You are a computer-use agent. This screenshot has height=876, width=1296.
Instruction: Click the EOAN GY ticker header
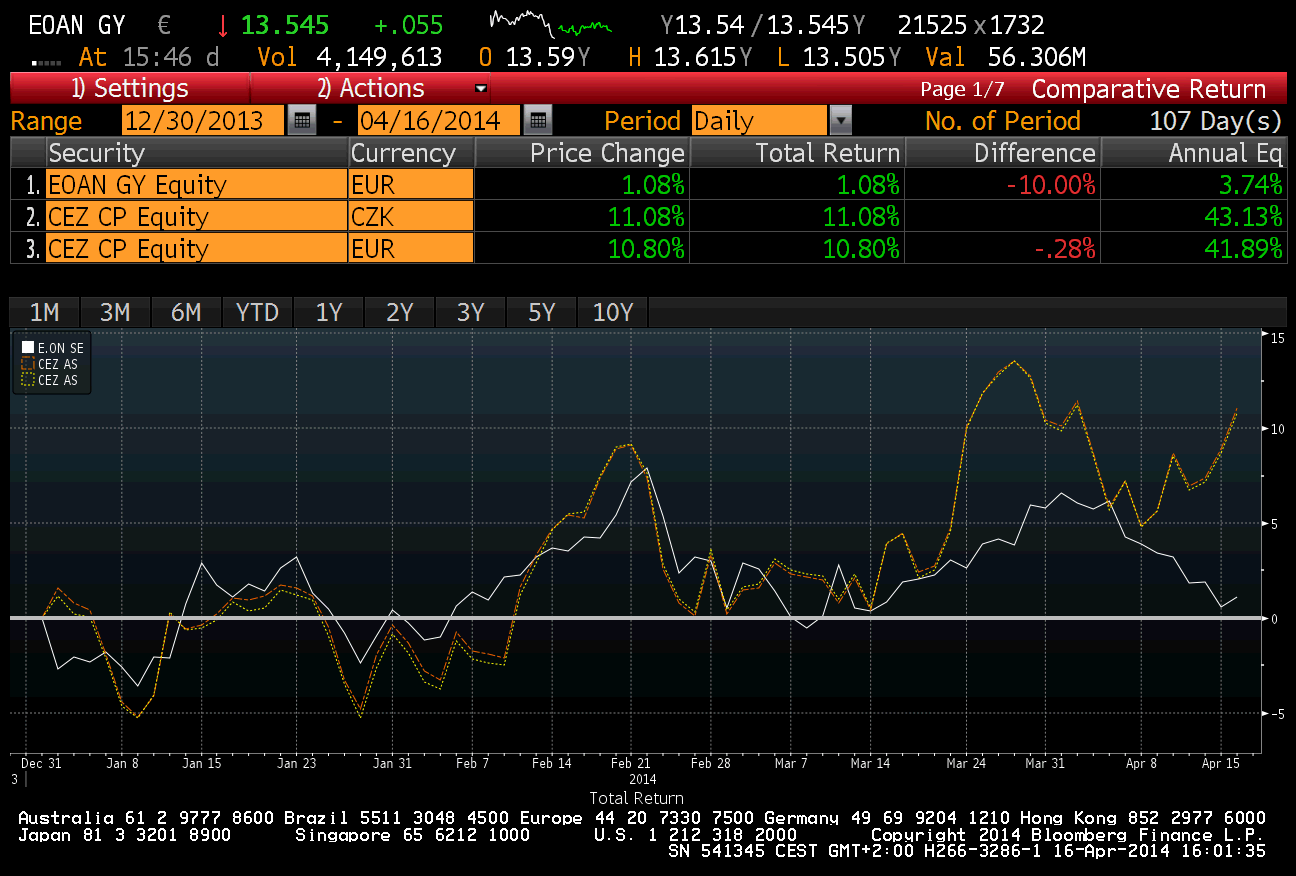(76, 25)
